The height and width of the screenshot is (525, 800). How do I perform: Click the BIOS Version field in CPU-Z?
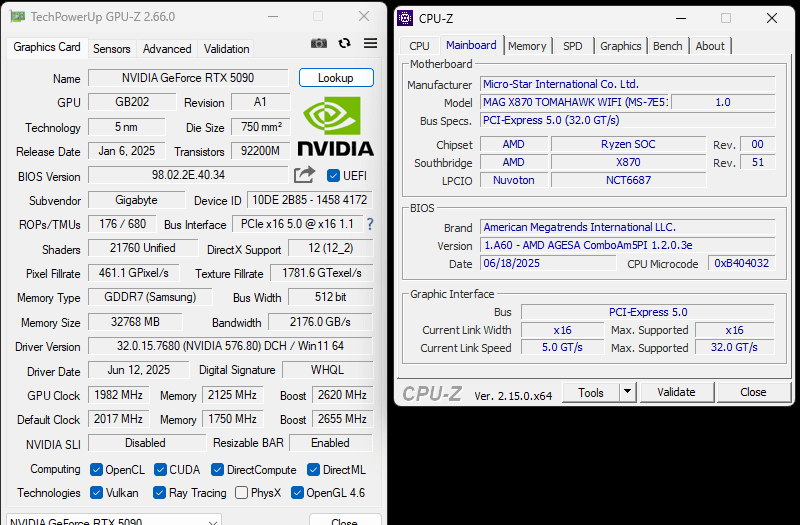point(628,245)
